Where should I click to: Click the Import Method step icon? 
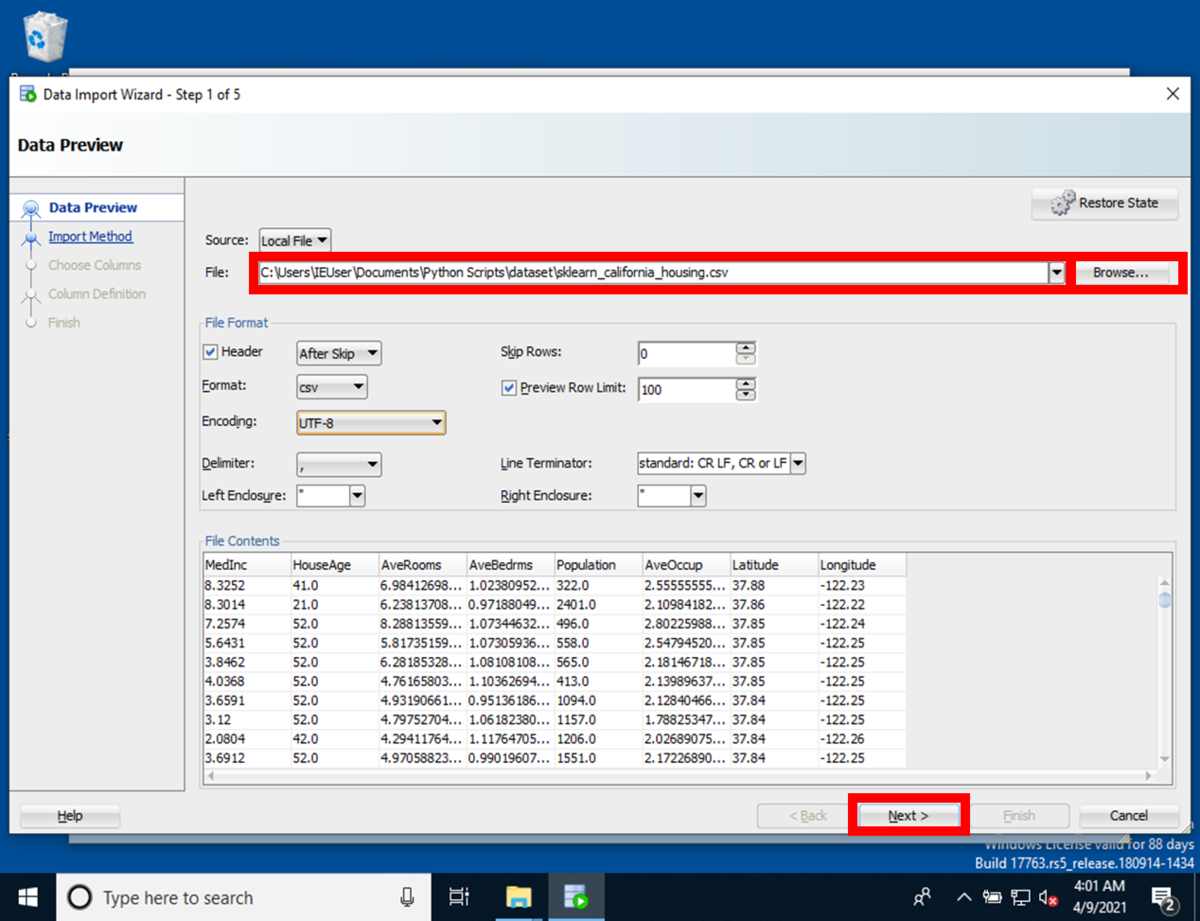click(x=31, y=237)
